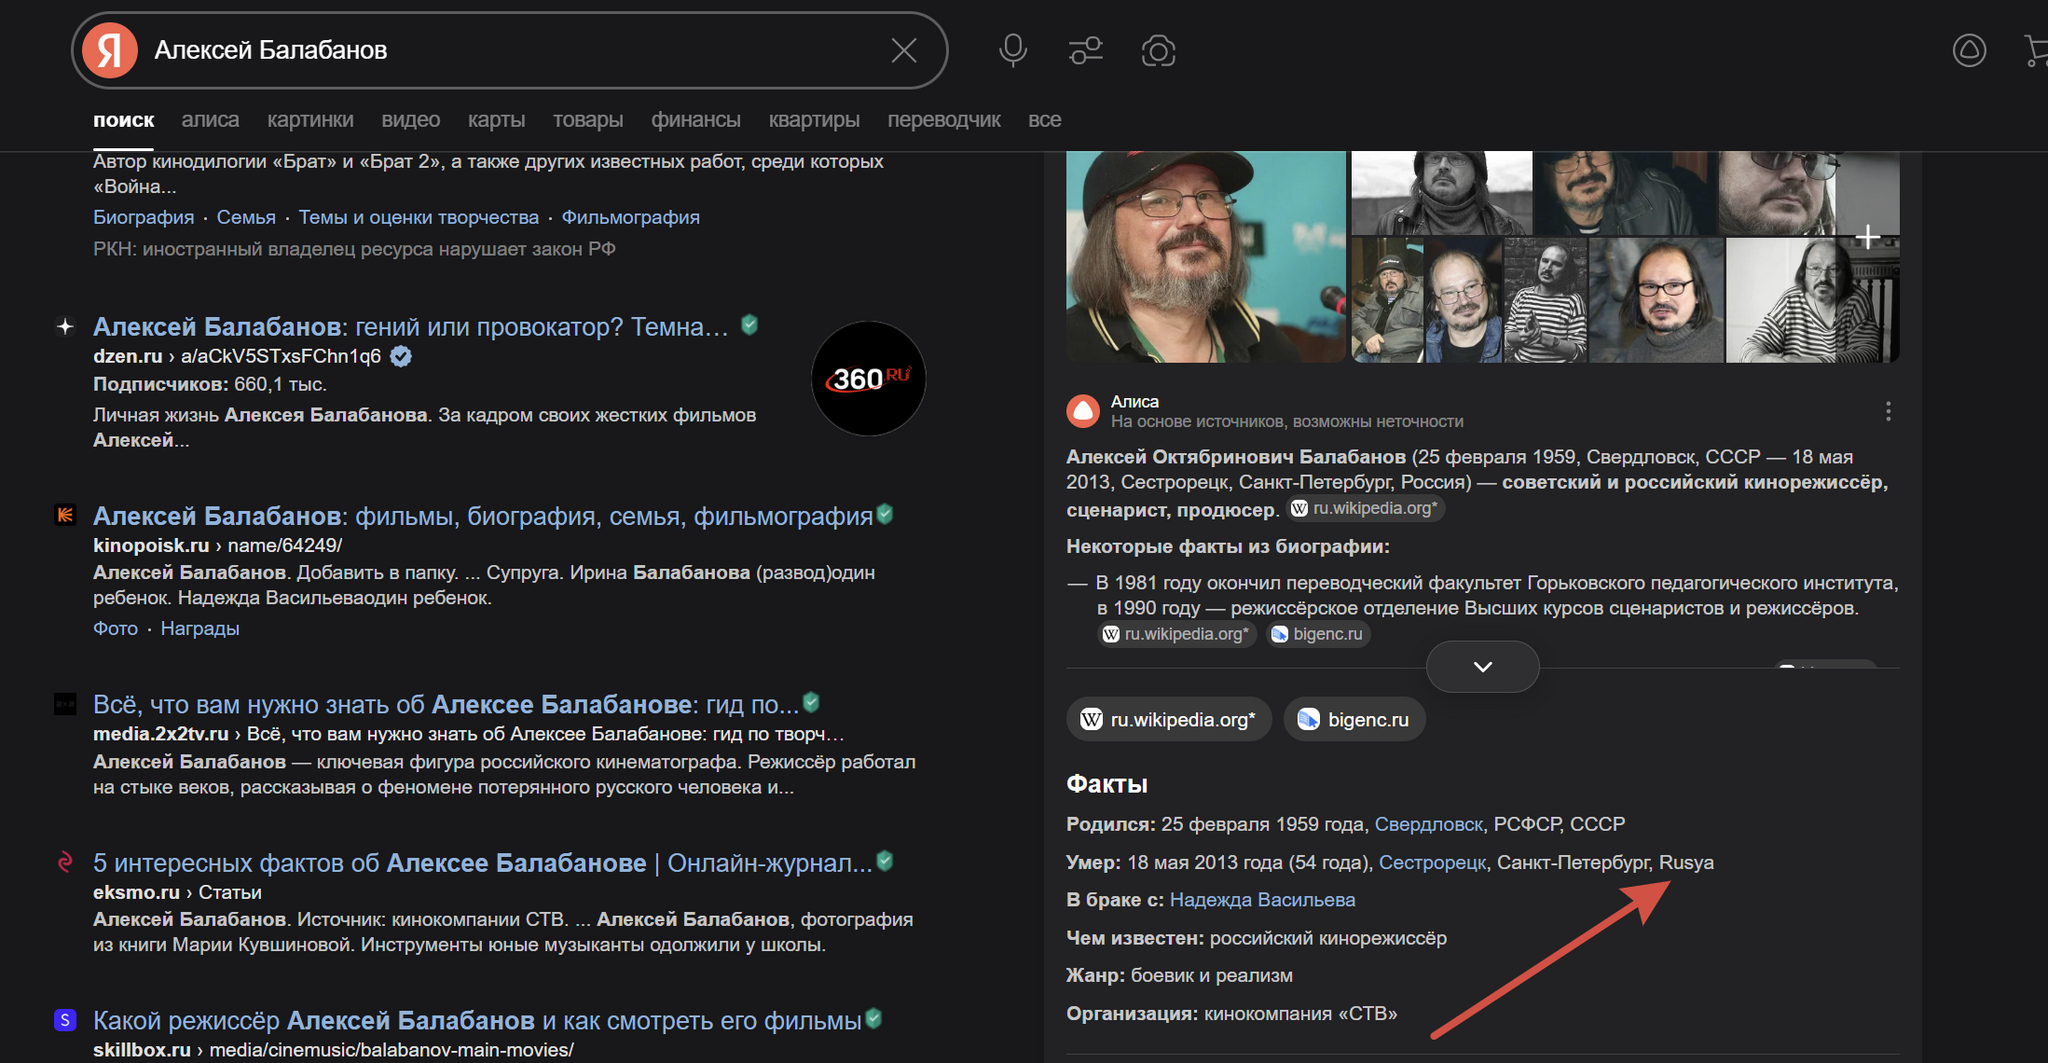
Task: Switch to the алиса tab
Action: [210, 120]
